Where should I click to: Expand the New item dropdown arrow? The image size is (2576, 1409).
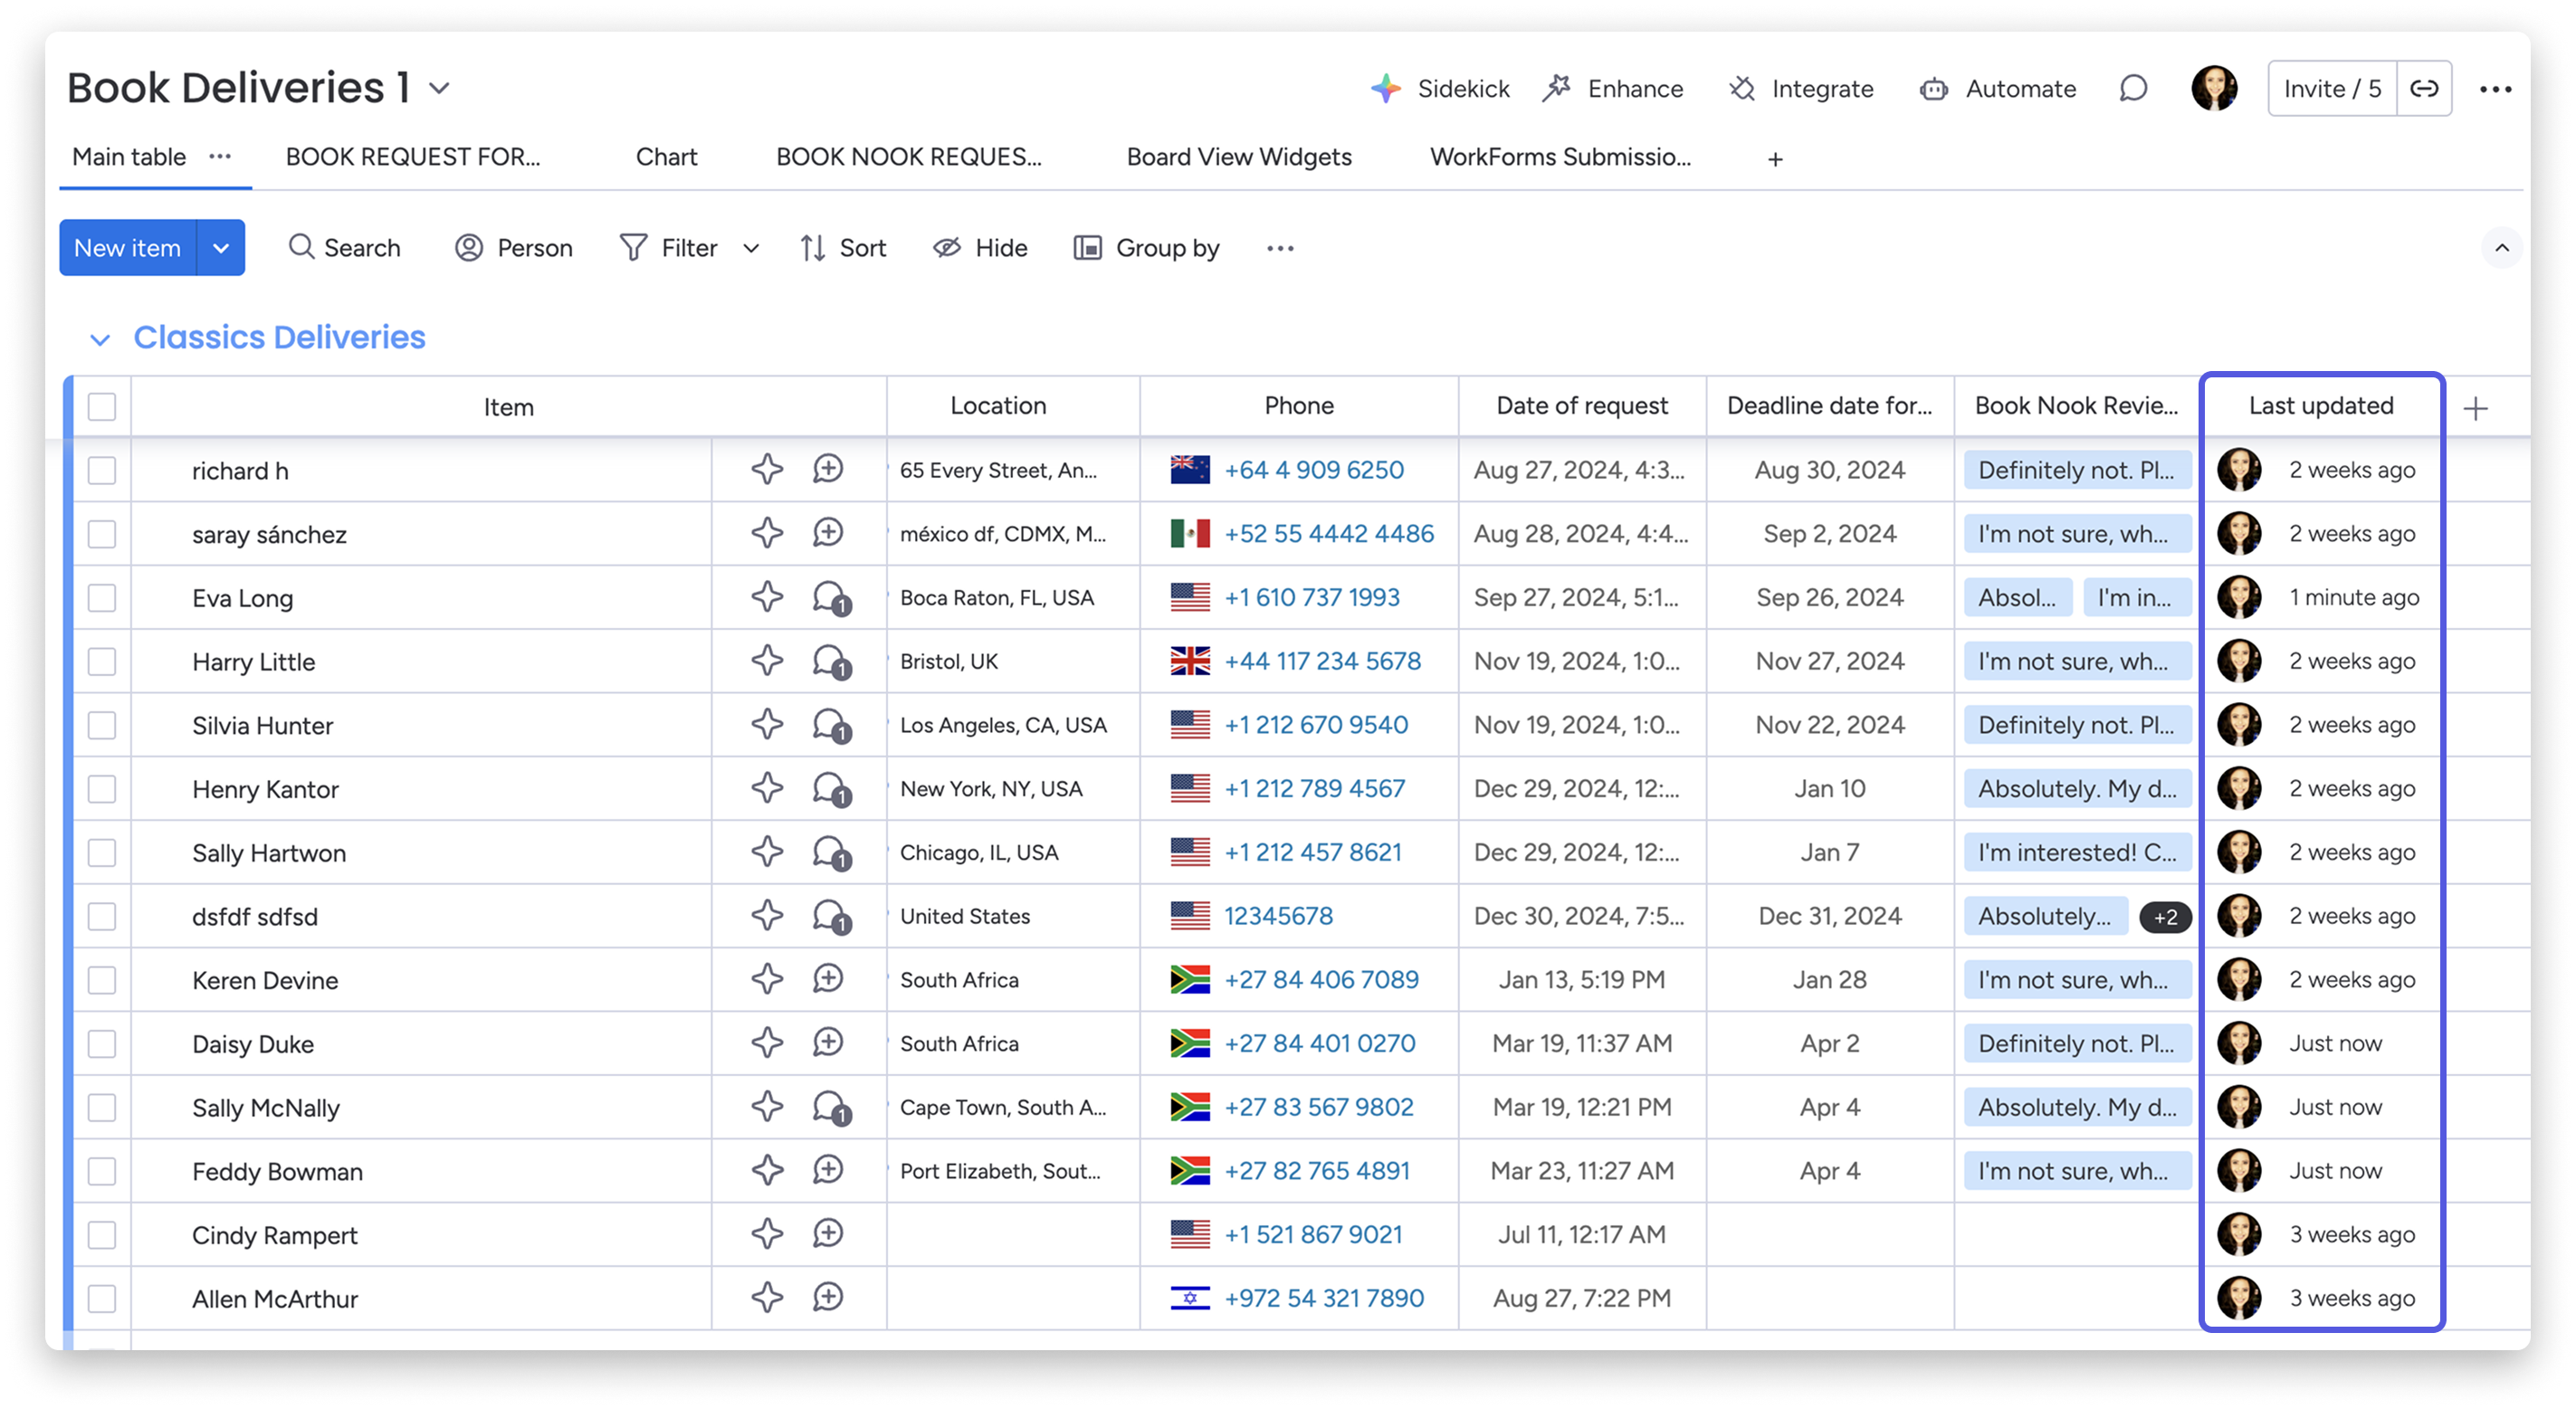[221, 248]
